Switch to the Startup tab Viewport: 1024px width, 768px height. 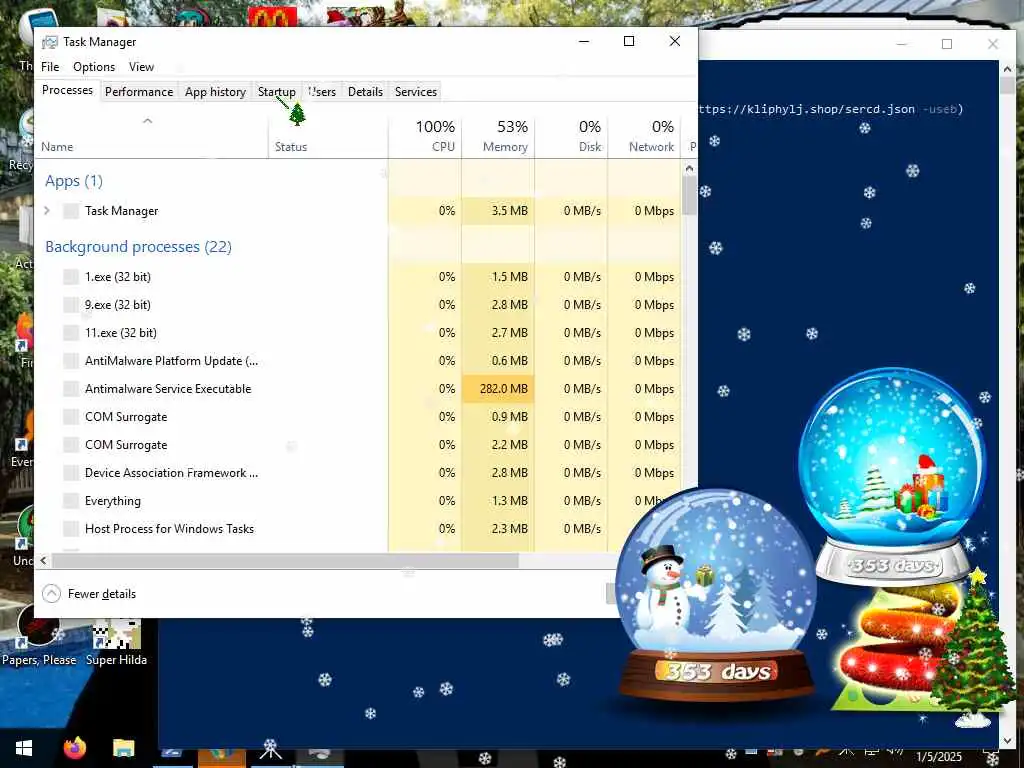(x=276, y=92)
